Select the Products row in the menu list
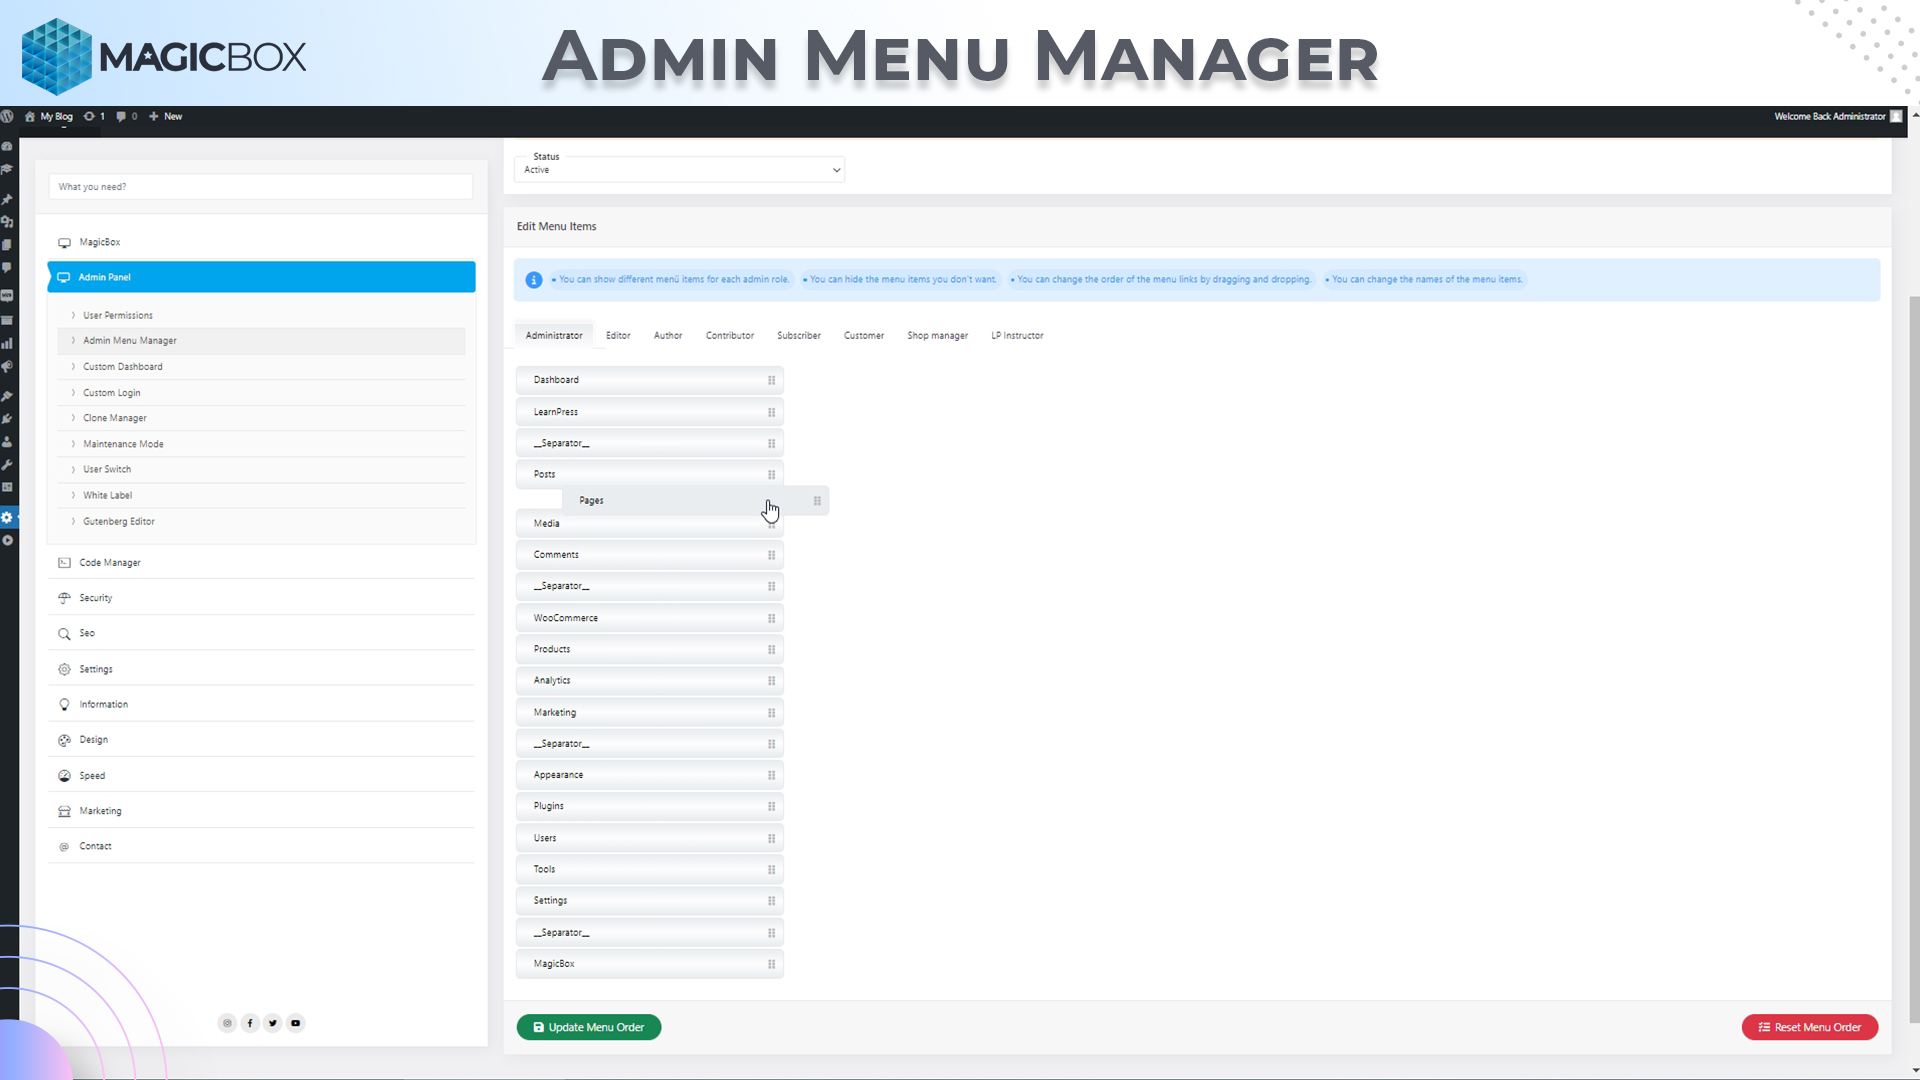The height and width of the screenshot is (1080, 1920). click(x=650, y=650)
